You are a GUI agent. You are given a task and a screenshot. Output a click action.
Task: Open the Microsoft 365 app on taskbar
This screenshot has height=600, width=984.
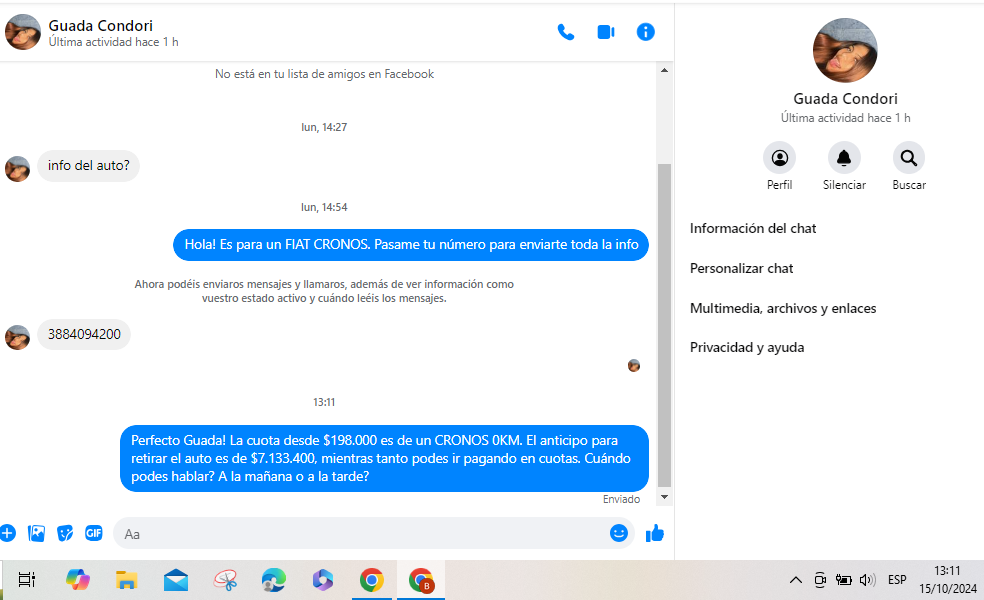tap(323, 580)
